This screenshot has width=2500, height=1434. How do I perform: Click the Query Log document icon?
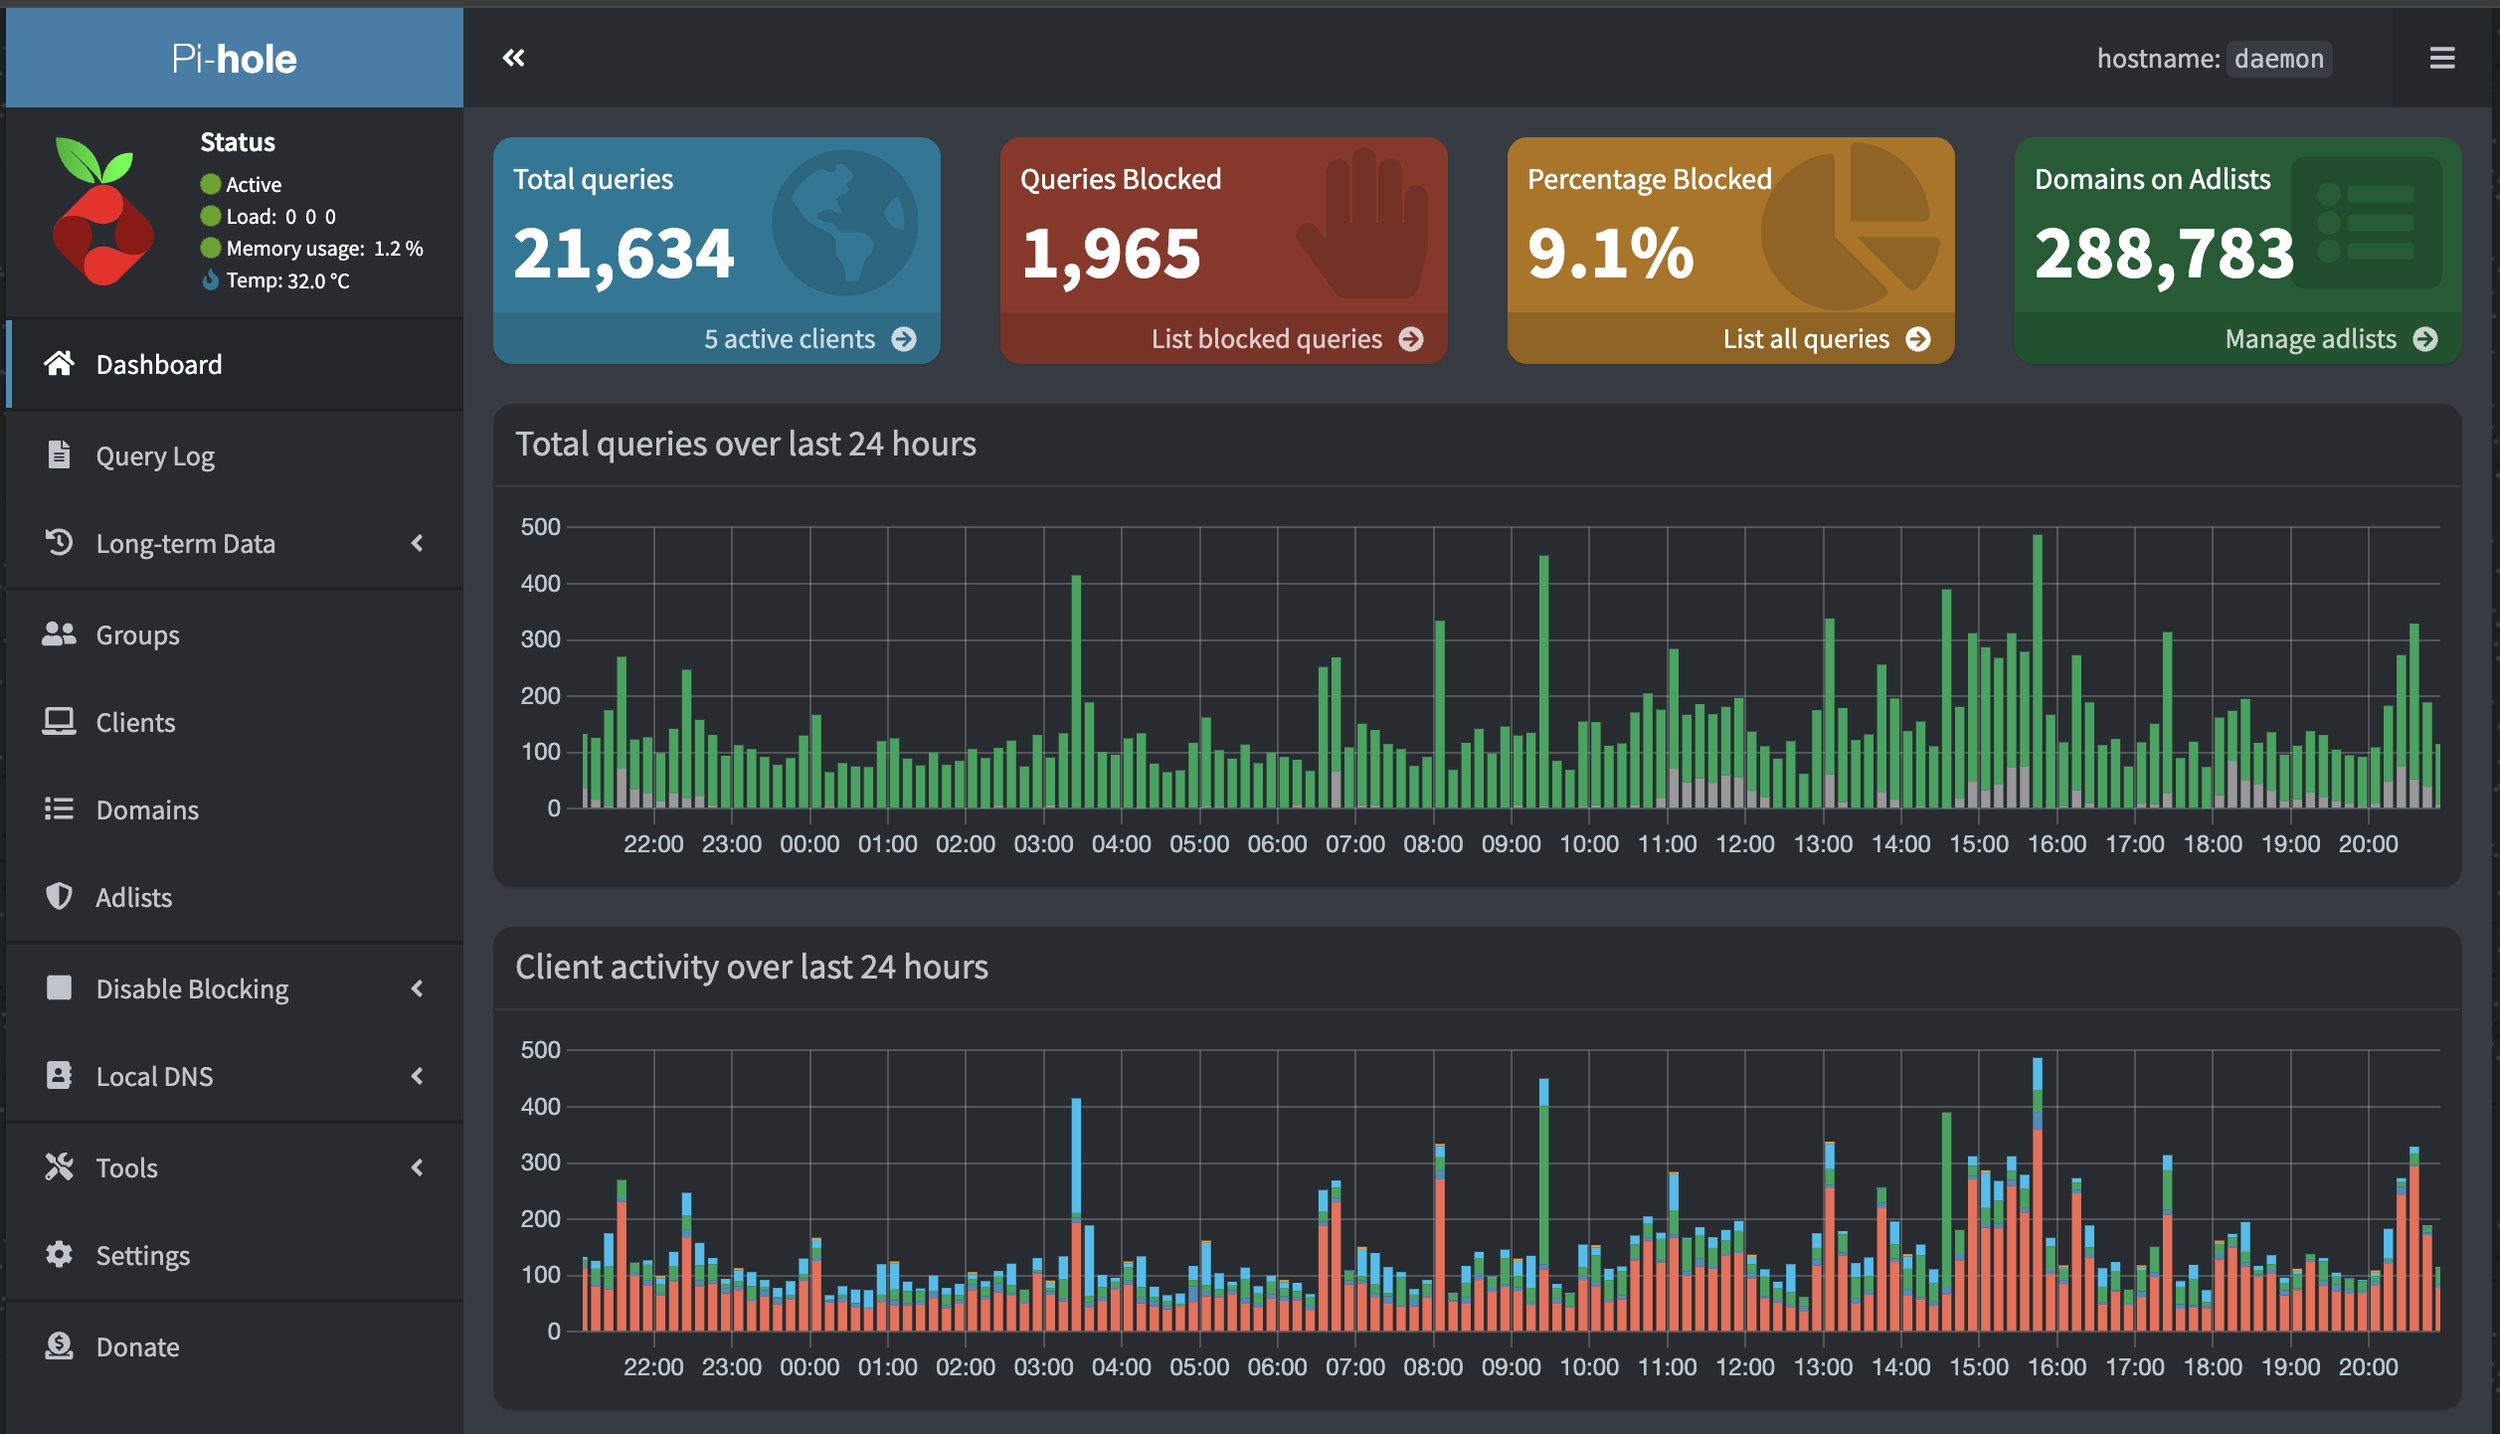[x=59, y=455]
